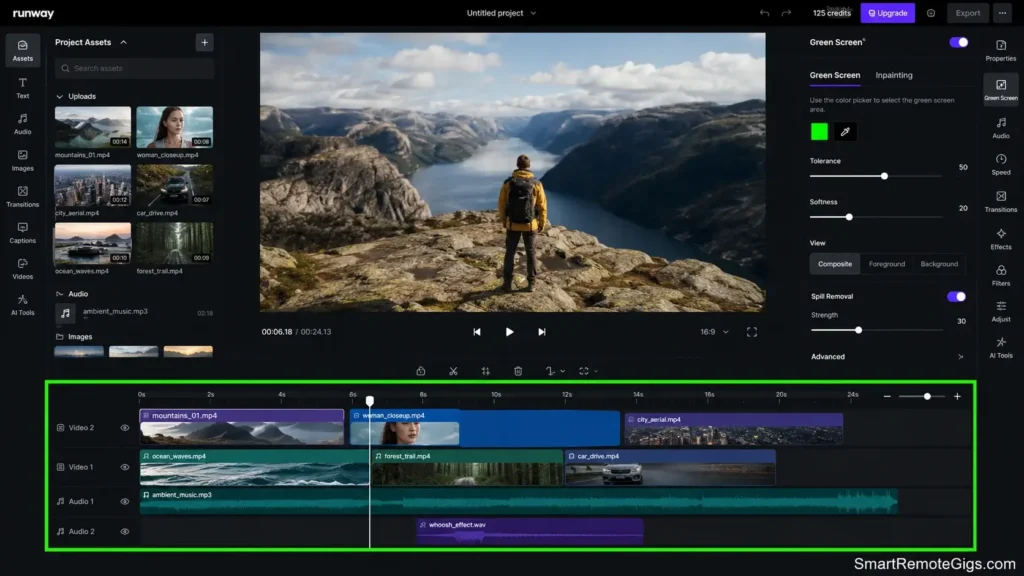This screenshot has height=576, width=1024.
Task: Click the runway logo
Action: click(x=33, y=13)
